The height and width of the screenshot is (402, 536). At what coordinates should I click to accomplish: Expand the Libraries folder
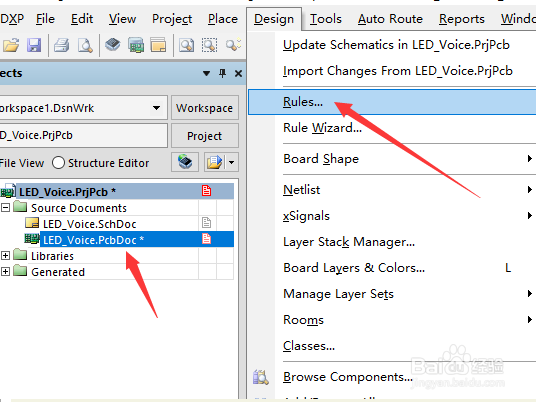pos(5,255)
